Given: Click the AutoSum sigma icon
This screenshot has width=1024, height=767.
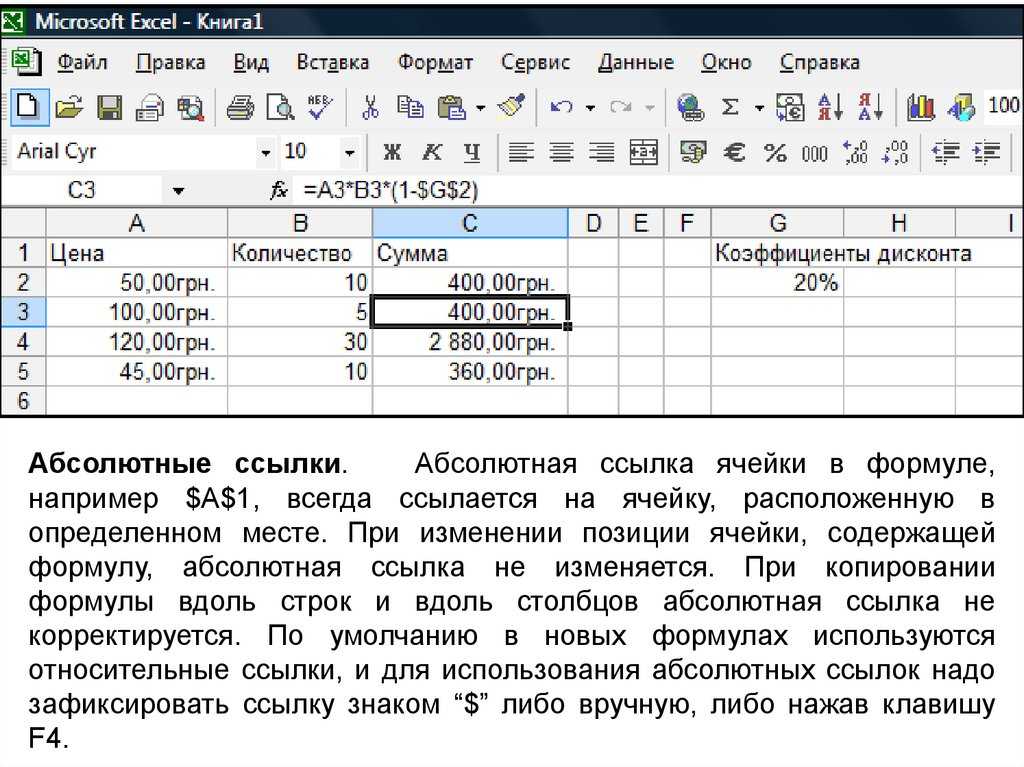Looking at the screenshot, I should point(730,106).
